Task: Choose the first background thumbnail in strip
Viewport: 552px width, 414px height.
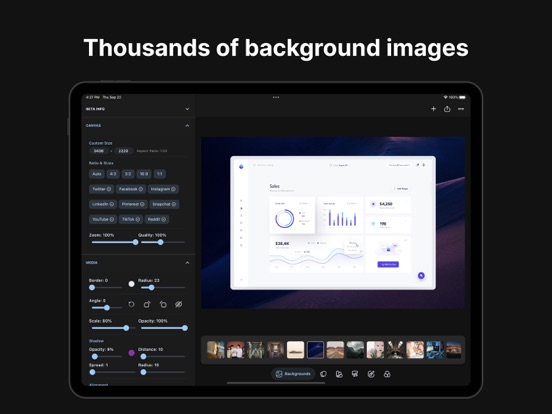Action: pyautogui.click(x=216, y=350)
